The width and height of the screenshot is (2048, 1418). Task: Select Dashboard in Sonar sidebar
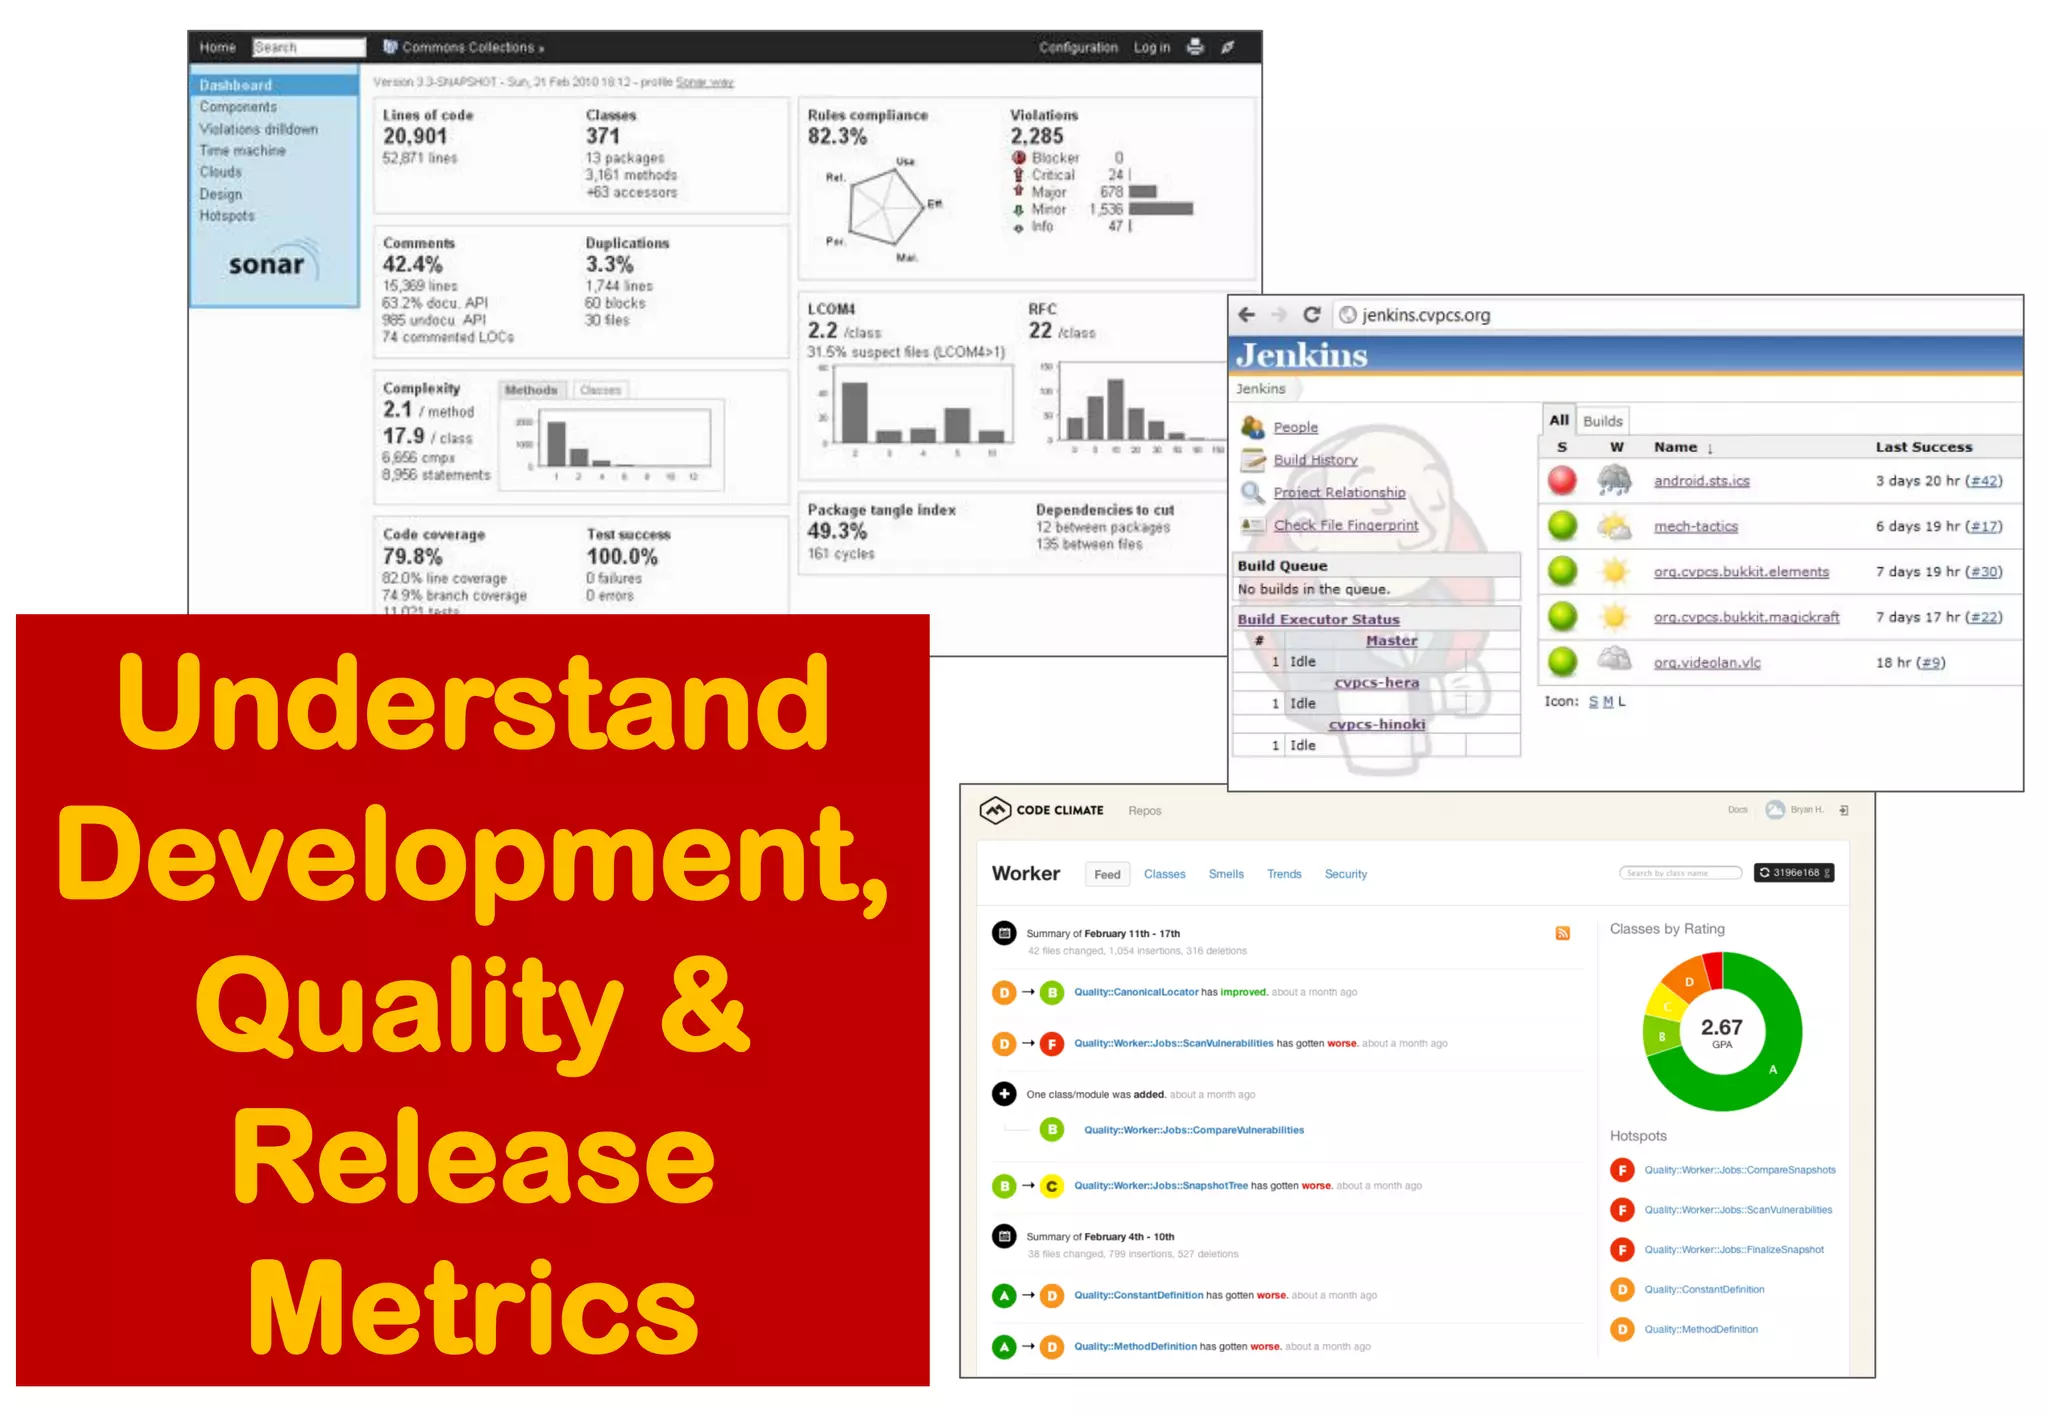pos(275,85)
